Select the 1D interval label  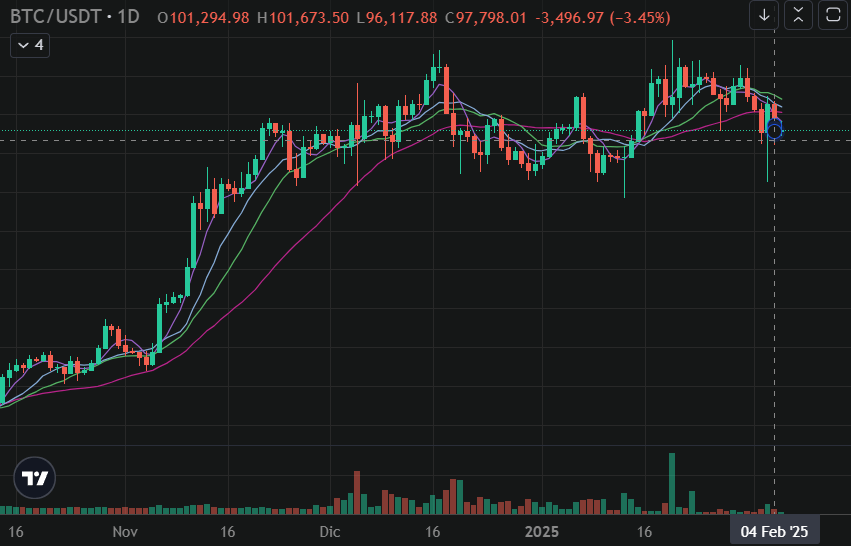click(124, 17)
